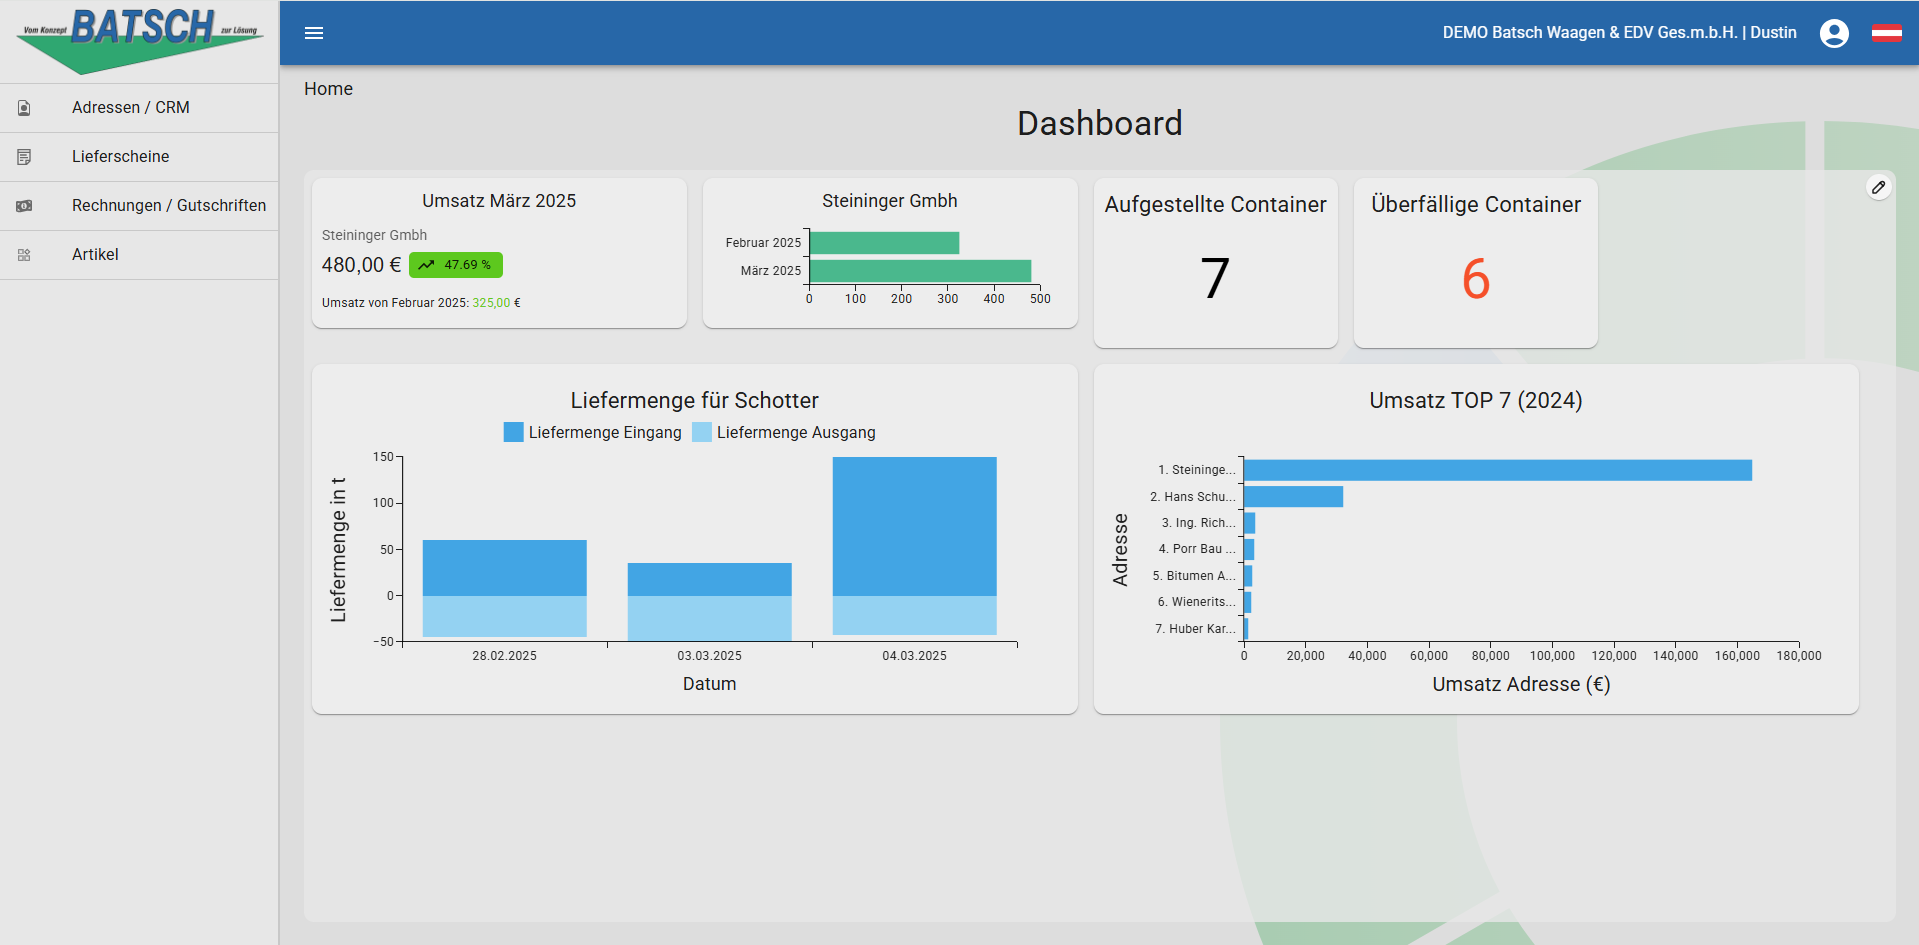Click the 3. Ing. Rich... label
This screenshot has height=945, width=1919.
tap(1198, 523)
